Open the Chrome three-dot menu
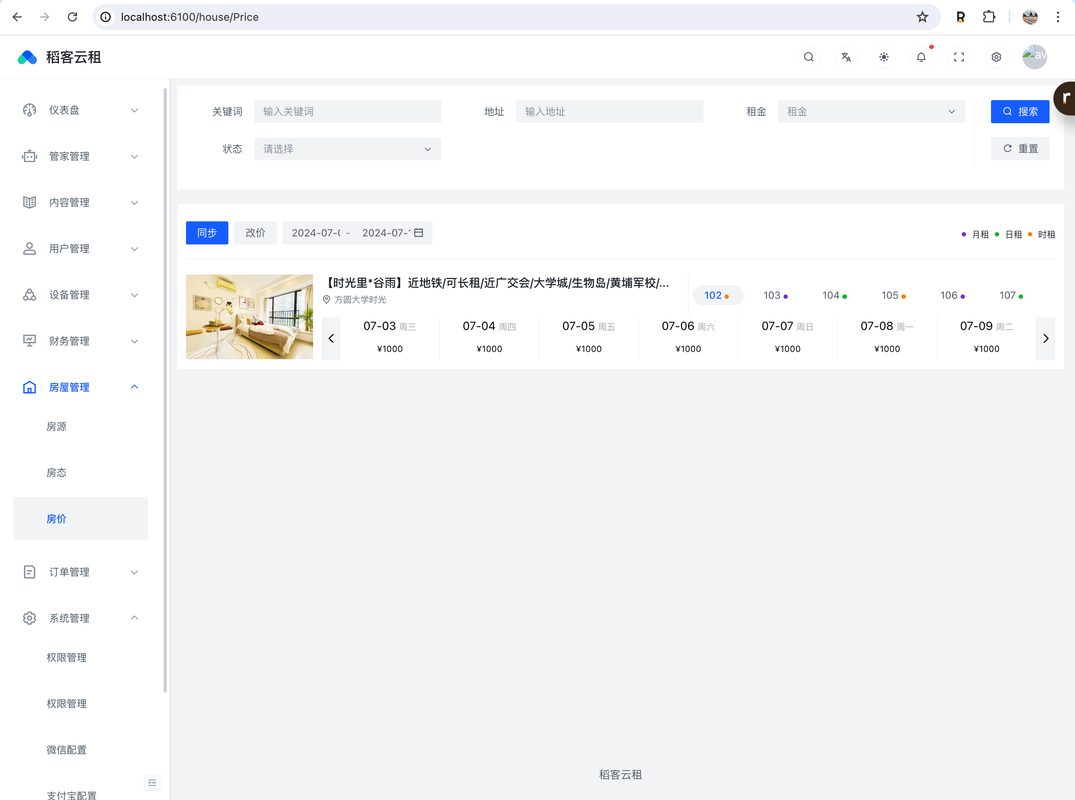 point(1058,16)
